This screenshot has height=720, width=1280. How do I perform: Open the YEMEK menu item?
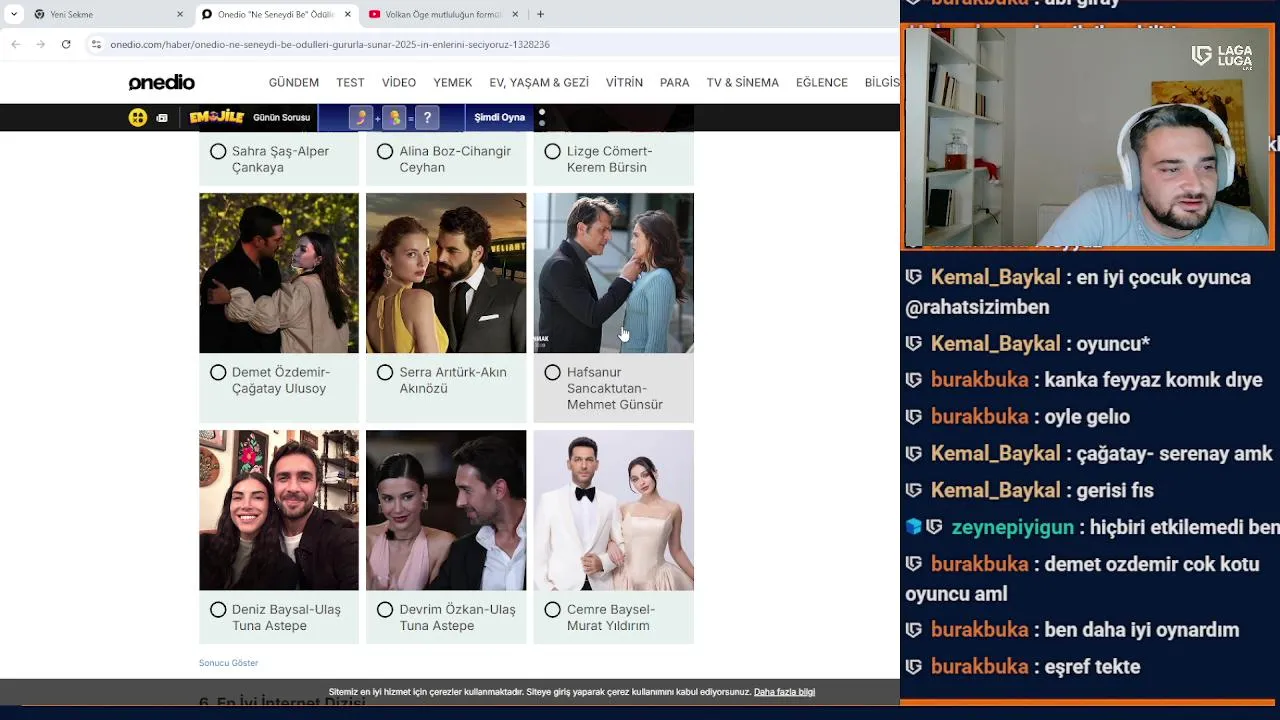coord(452,83)
